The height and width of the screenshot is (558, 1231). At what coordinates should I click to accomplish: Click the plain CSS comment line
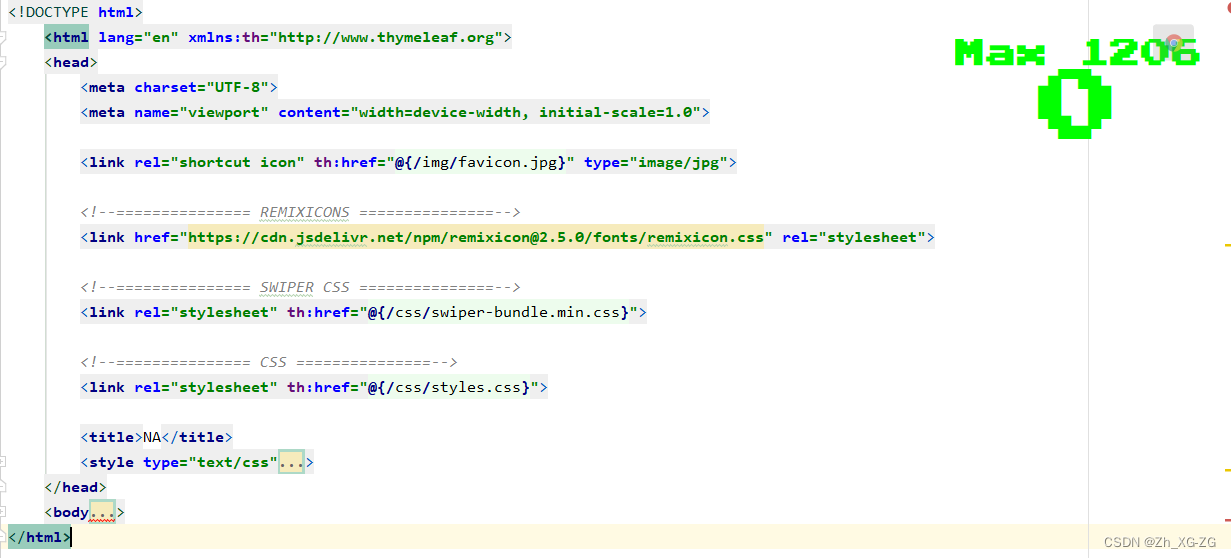tap(269, 362)
